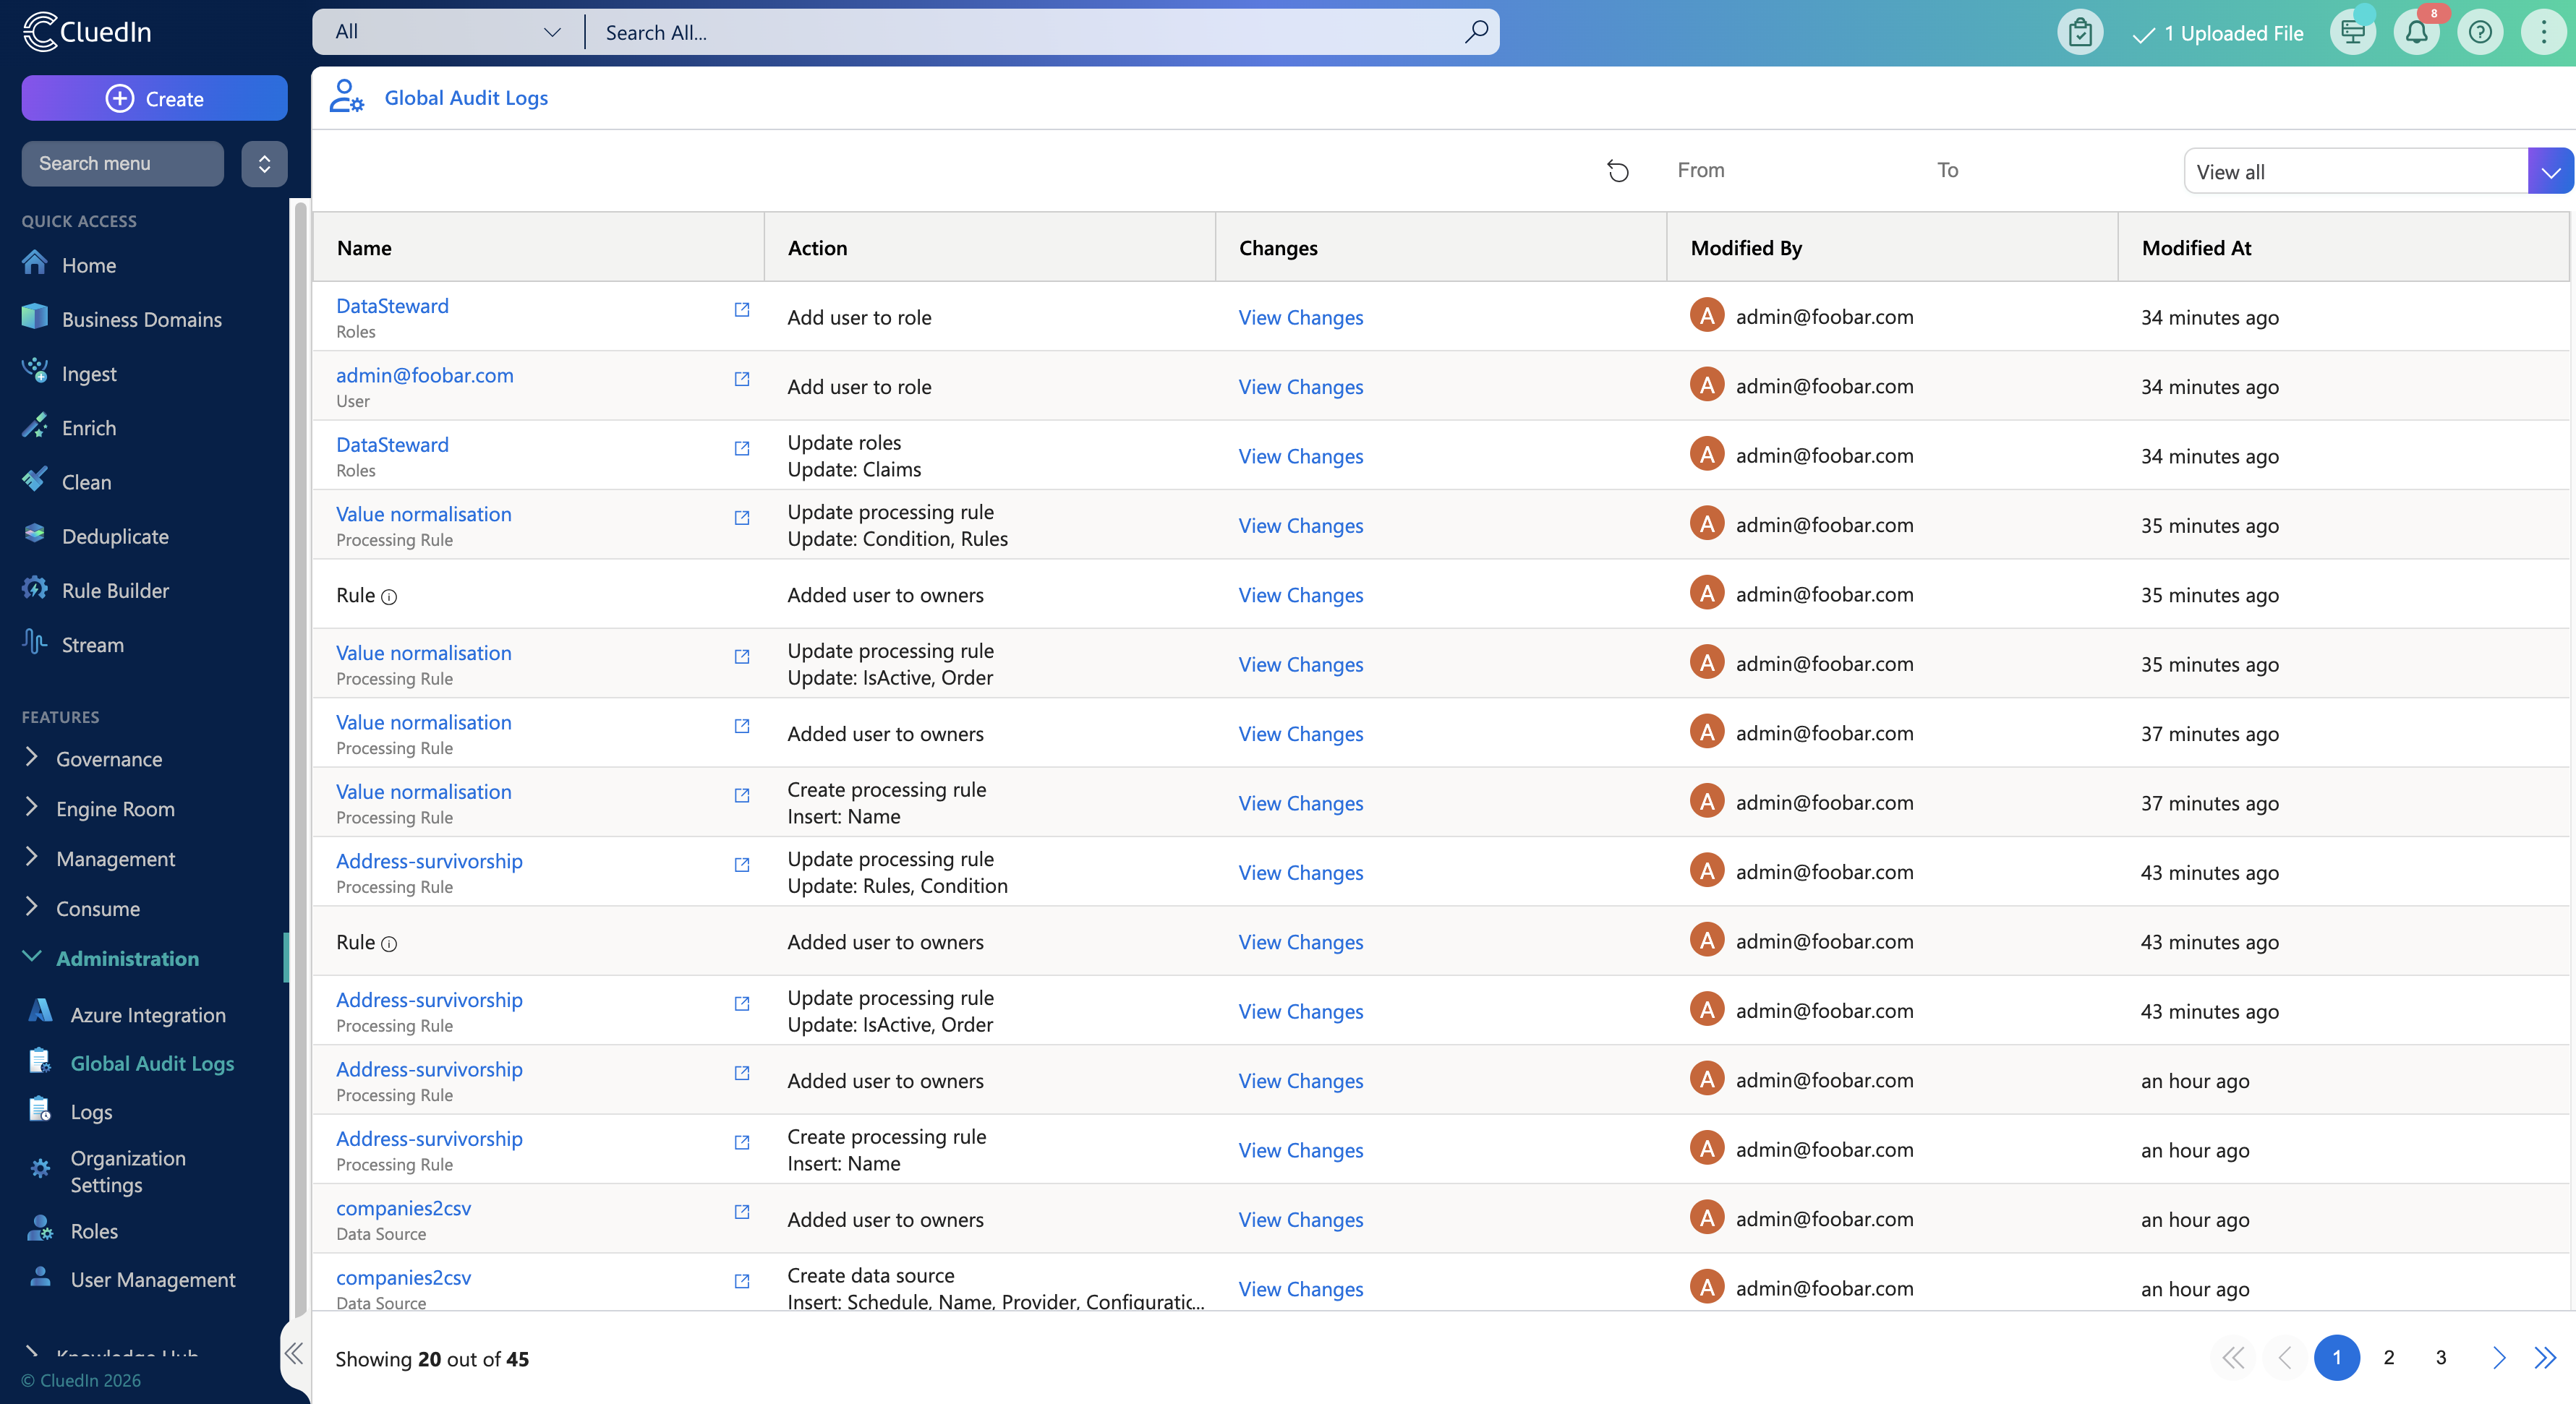Open external link icon for companies2csv Added user row
2576x1404 pixels.
click(x=741, y=1212)
